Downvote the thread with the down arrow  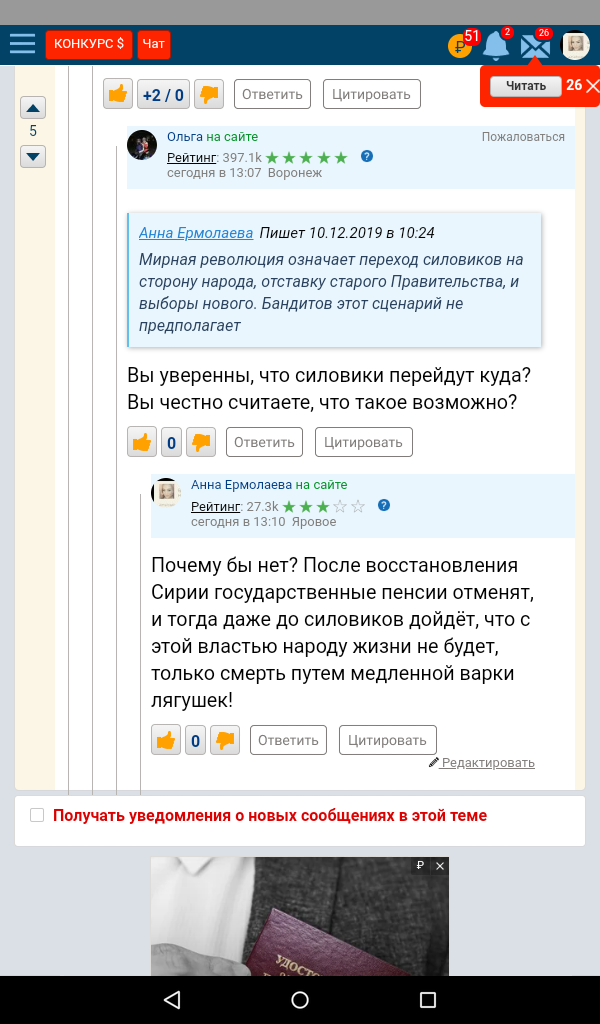(x=33, y=156)
